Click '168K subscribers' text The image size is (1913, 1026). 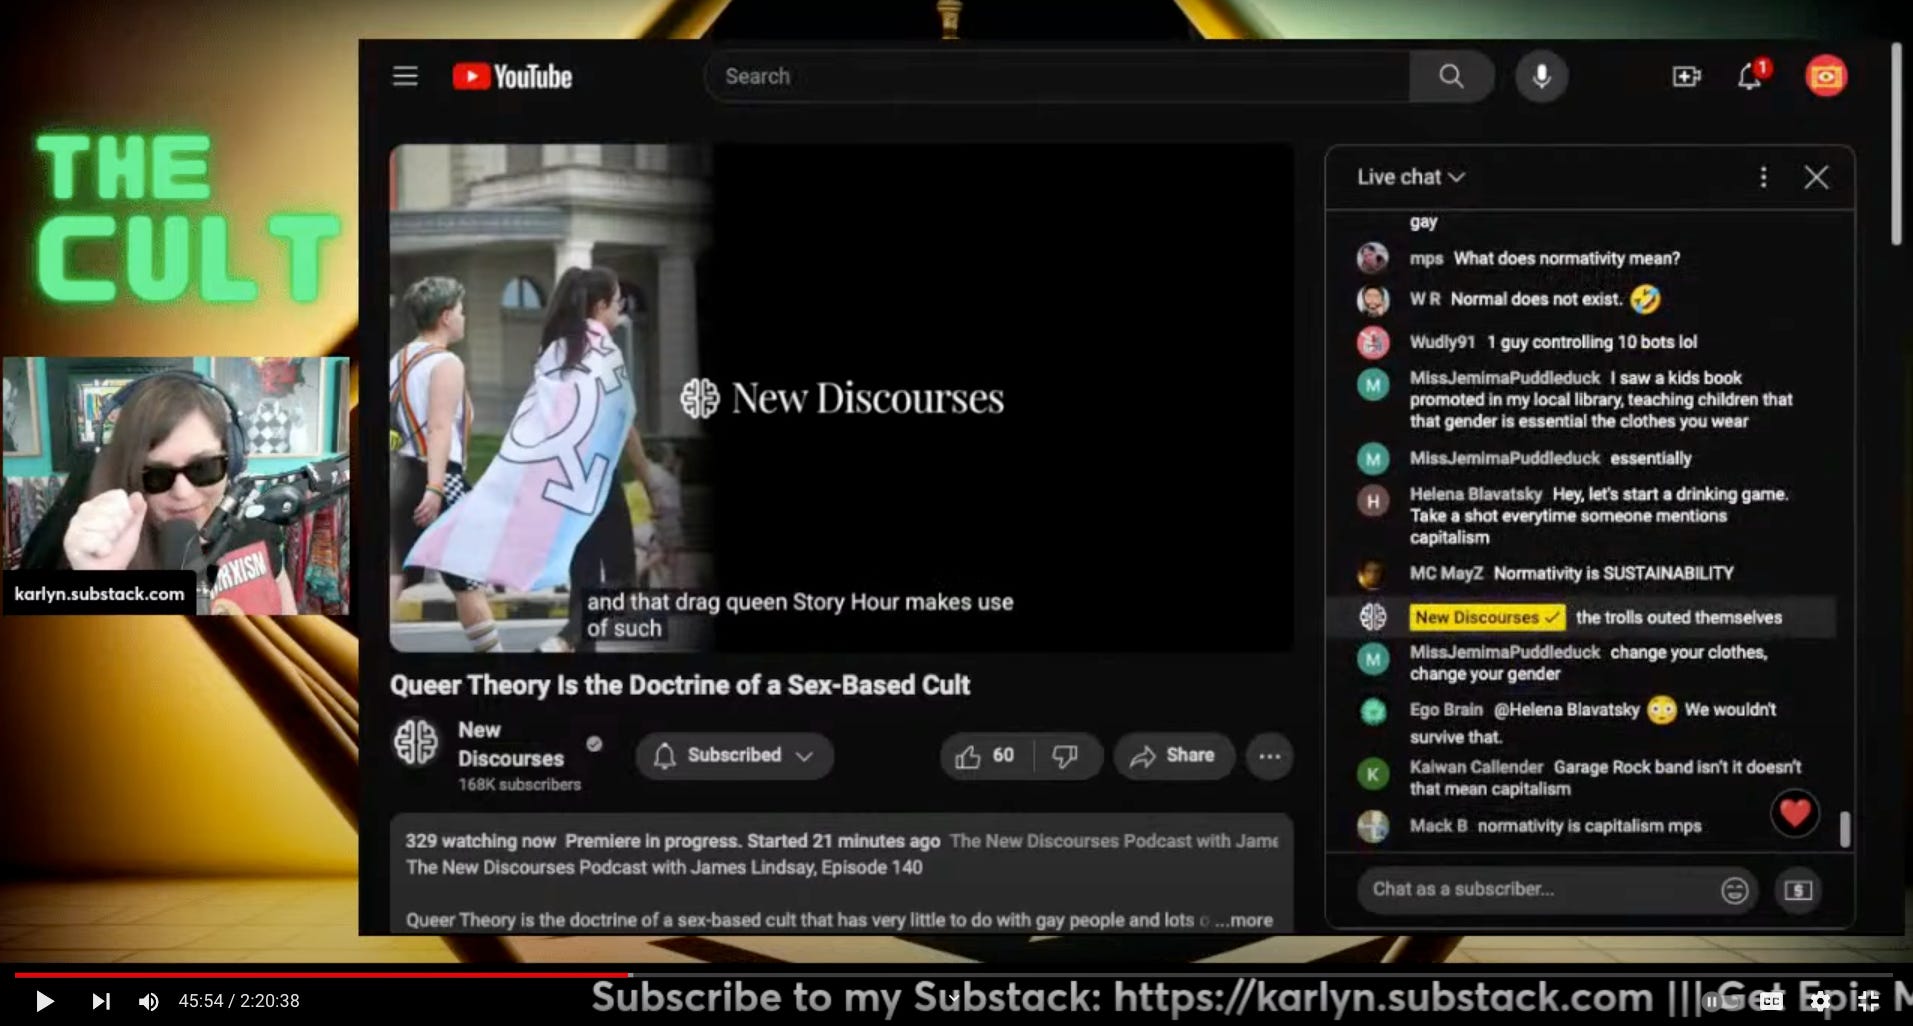tap(519, 785)
